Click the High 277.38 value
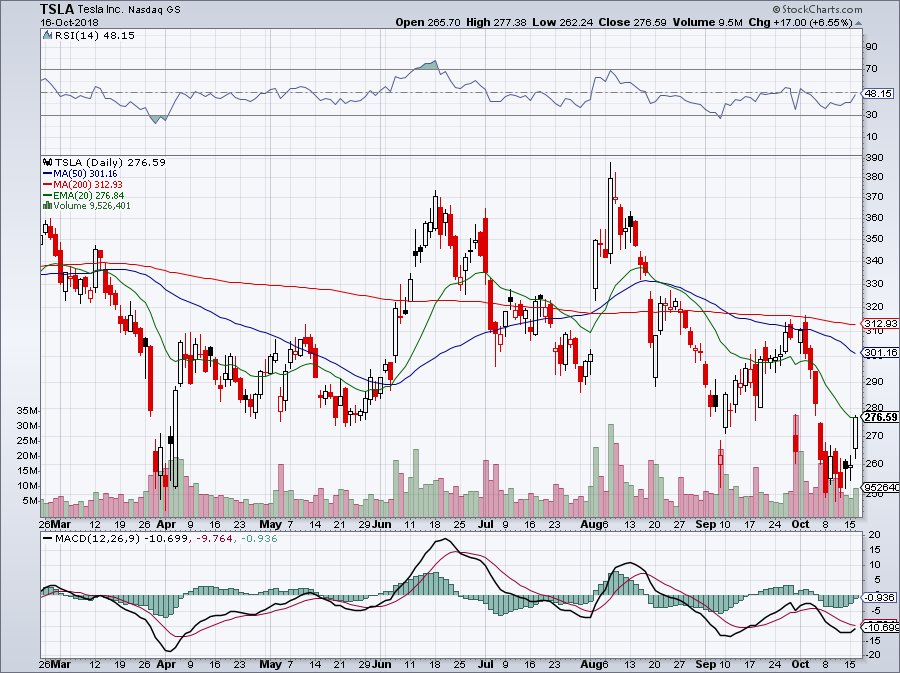This screenshot has width=900, height=673. 496,22
